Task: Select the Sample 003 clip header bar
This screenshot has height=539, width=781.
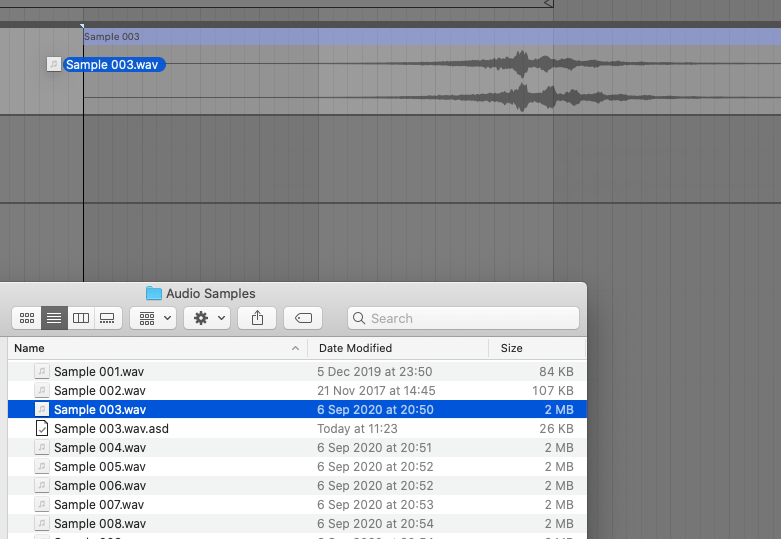Action: (400, 37)
